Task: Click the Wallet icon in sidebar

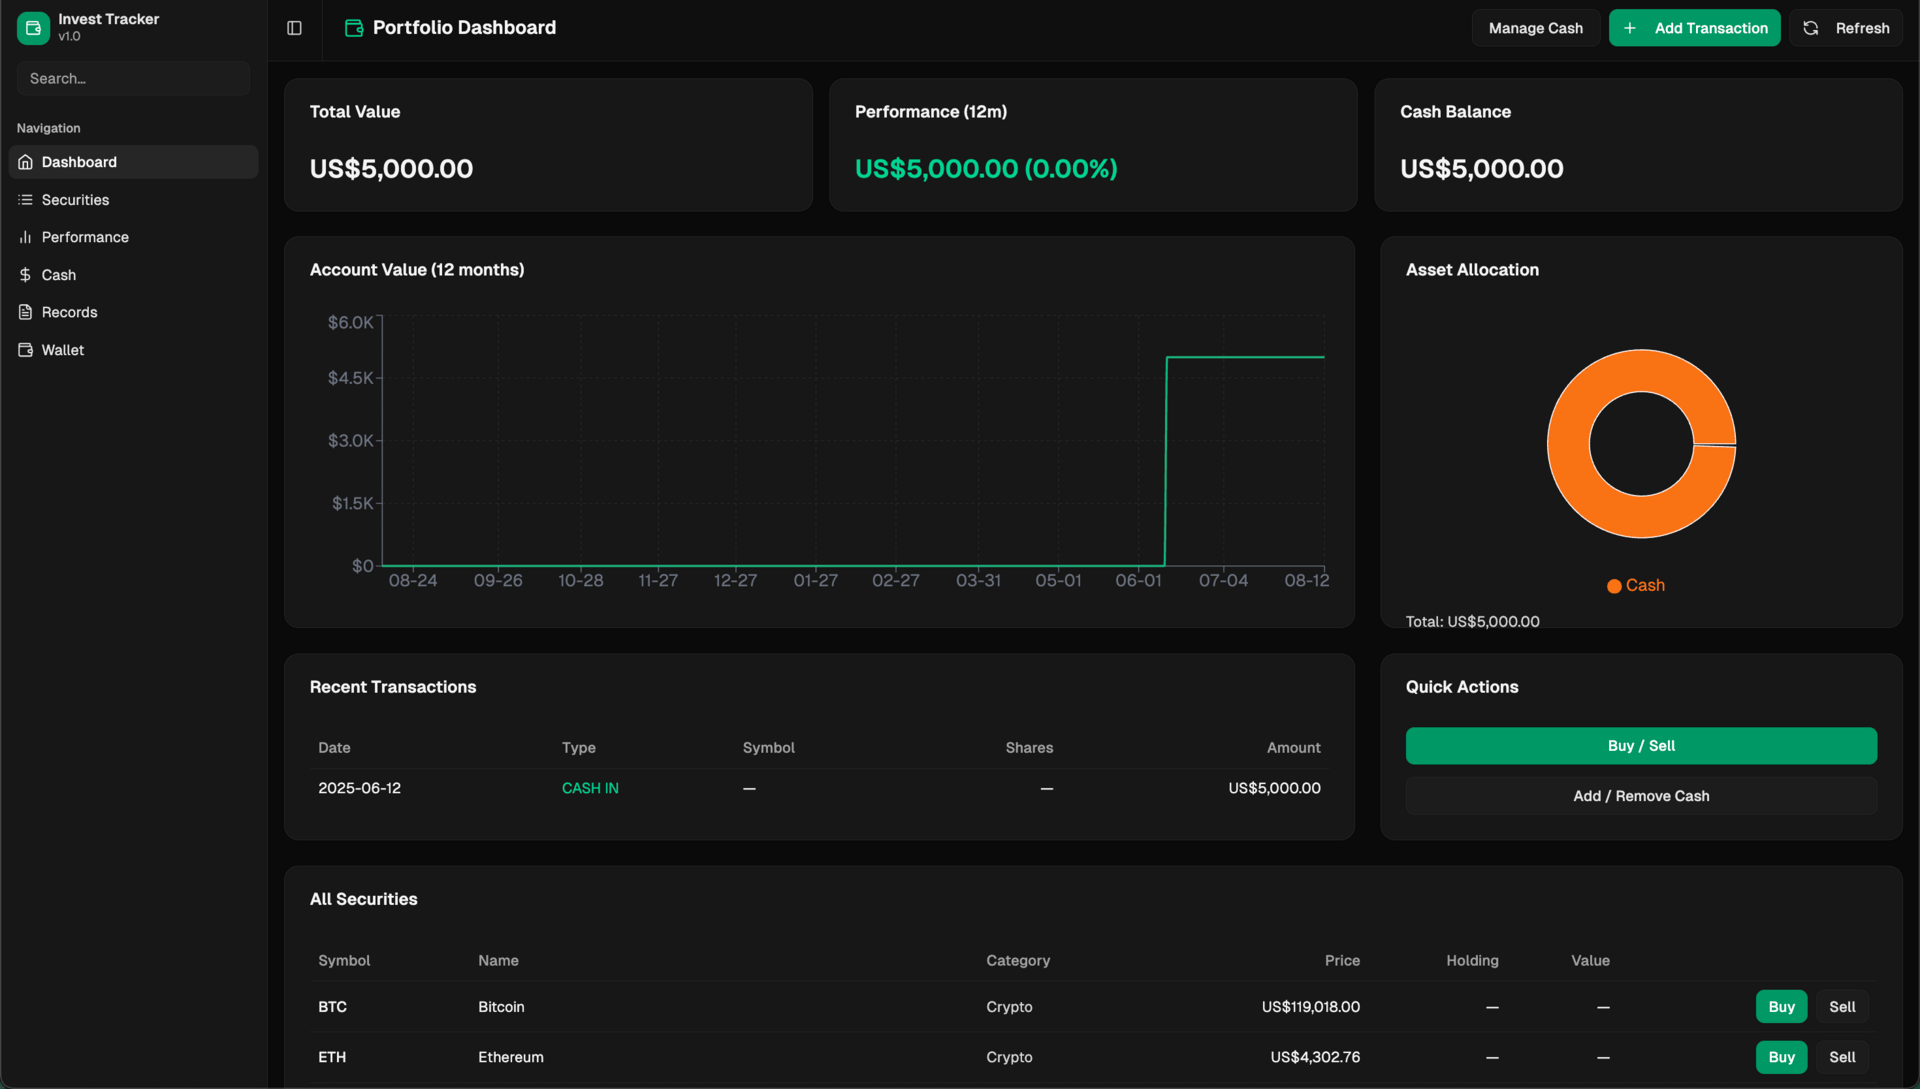Action: [x=26, y=350]
